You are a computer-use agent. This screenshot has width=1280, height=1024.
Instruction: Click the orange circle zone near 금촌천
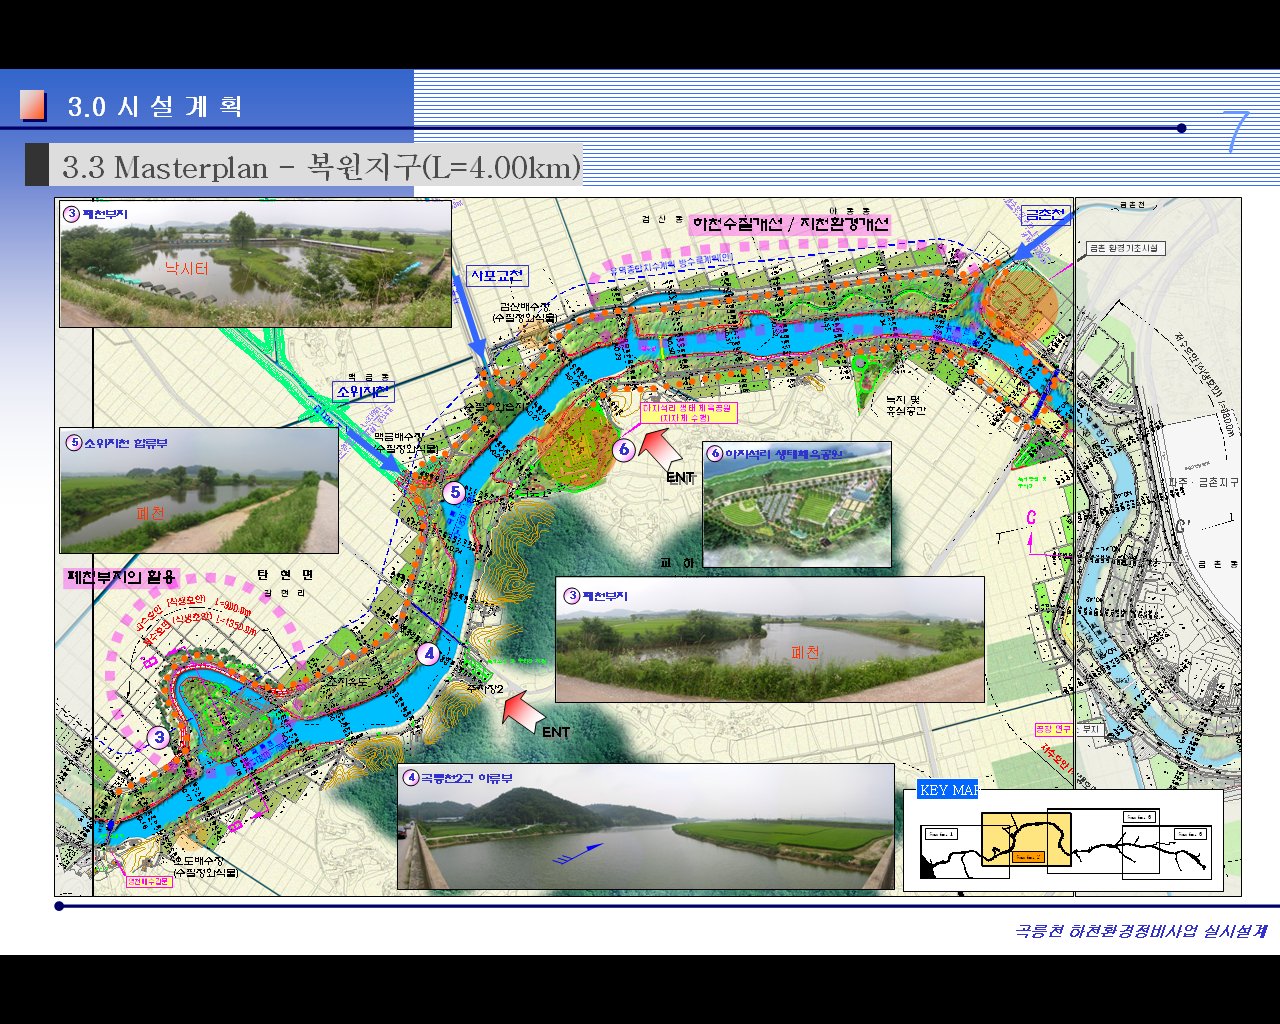coord(1019,304)
